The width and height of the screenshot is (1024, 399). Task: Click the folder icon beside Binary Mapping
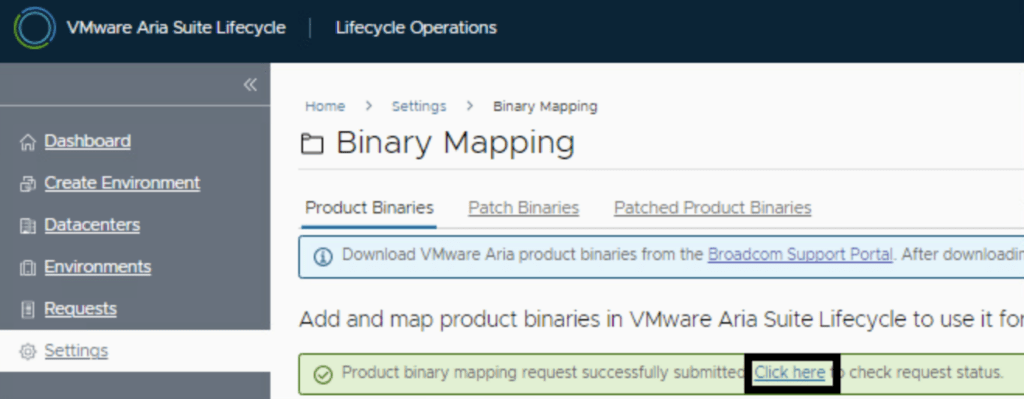click(x=312, y=144)
